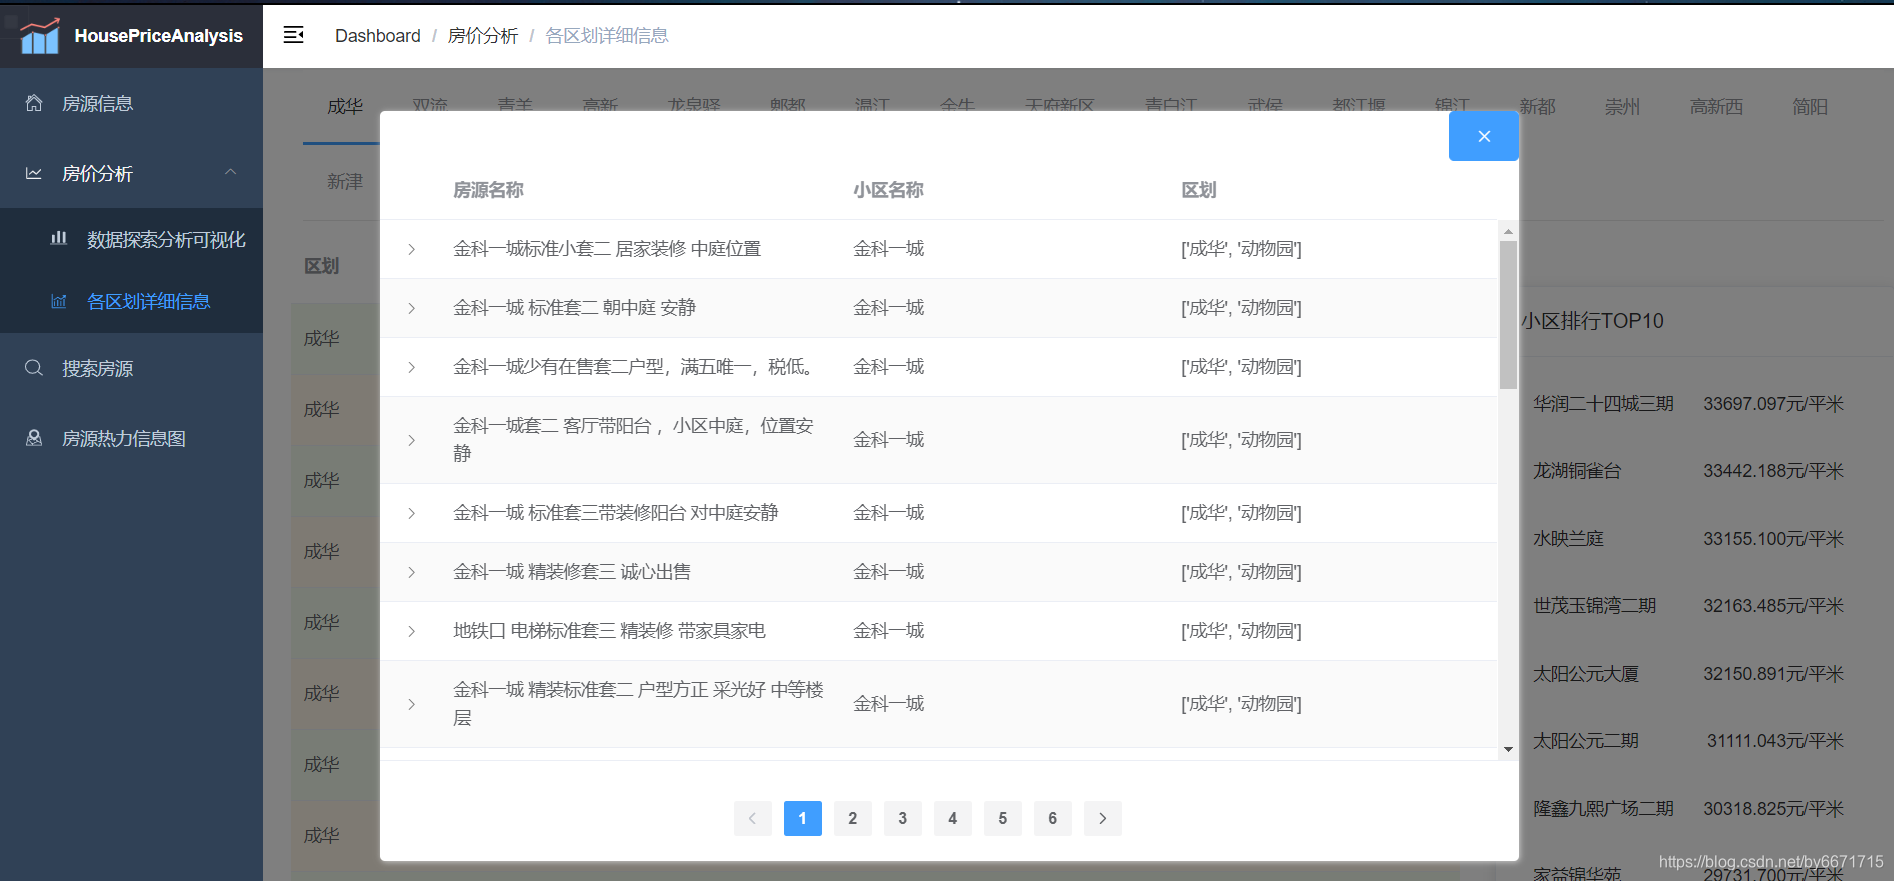Click the scrollbar down arrow in dialog
The height and width of the screenshot is (881, 1894).
click(x=1508, y=749)
